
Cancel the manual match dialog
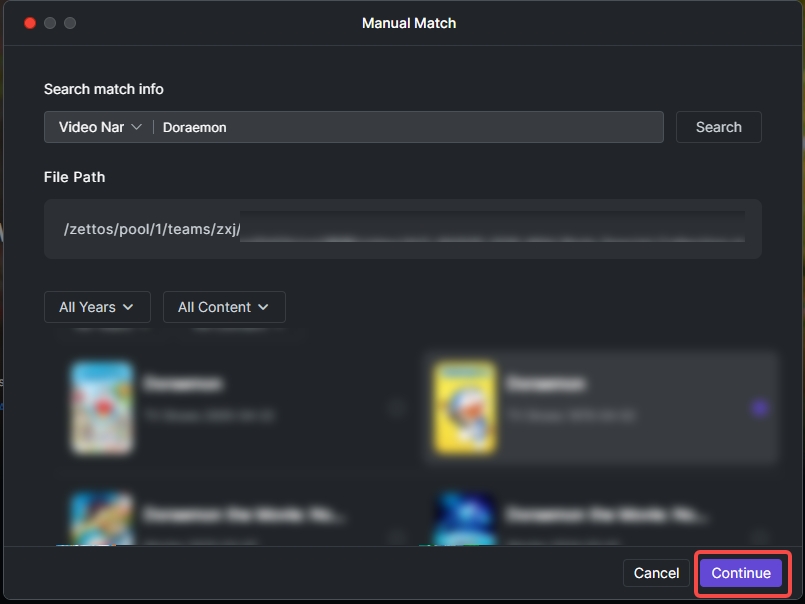656,573
